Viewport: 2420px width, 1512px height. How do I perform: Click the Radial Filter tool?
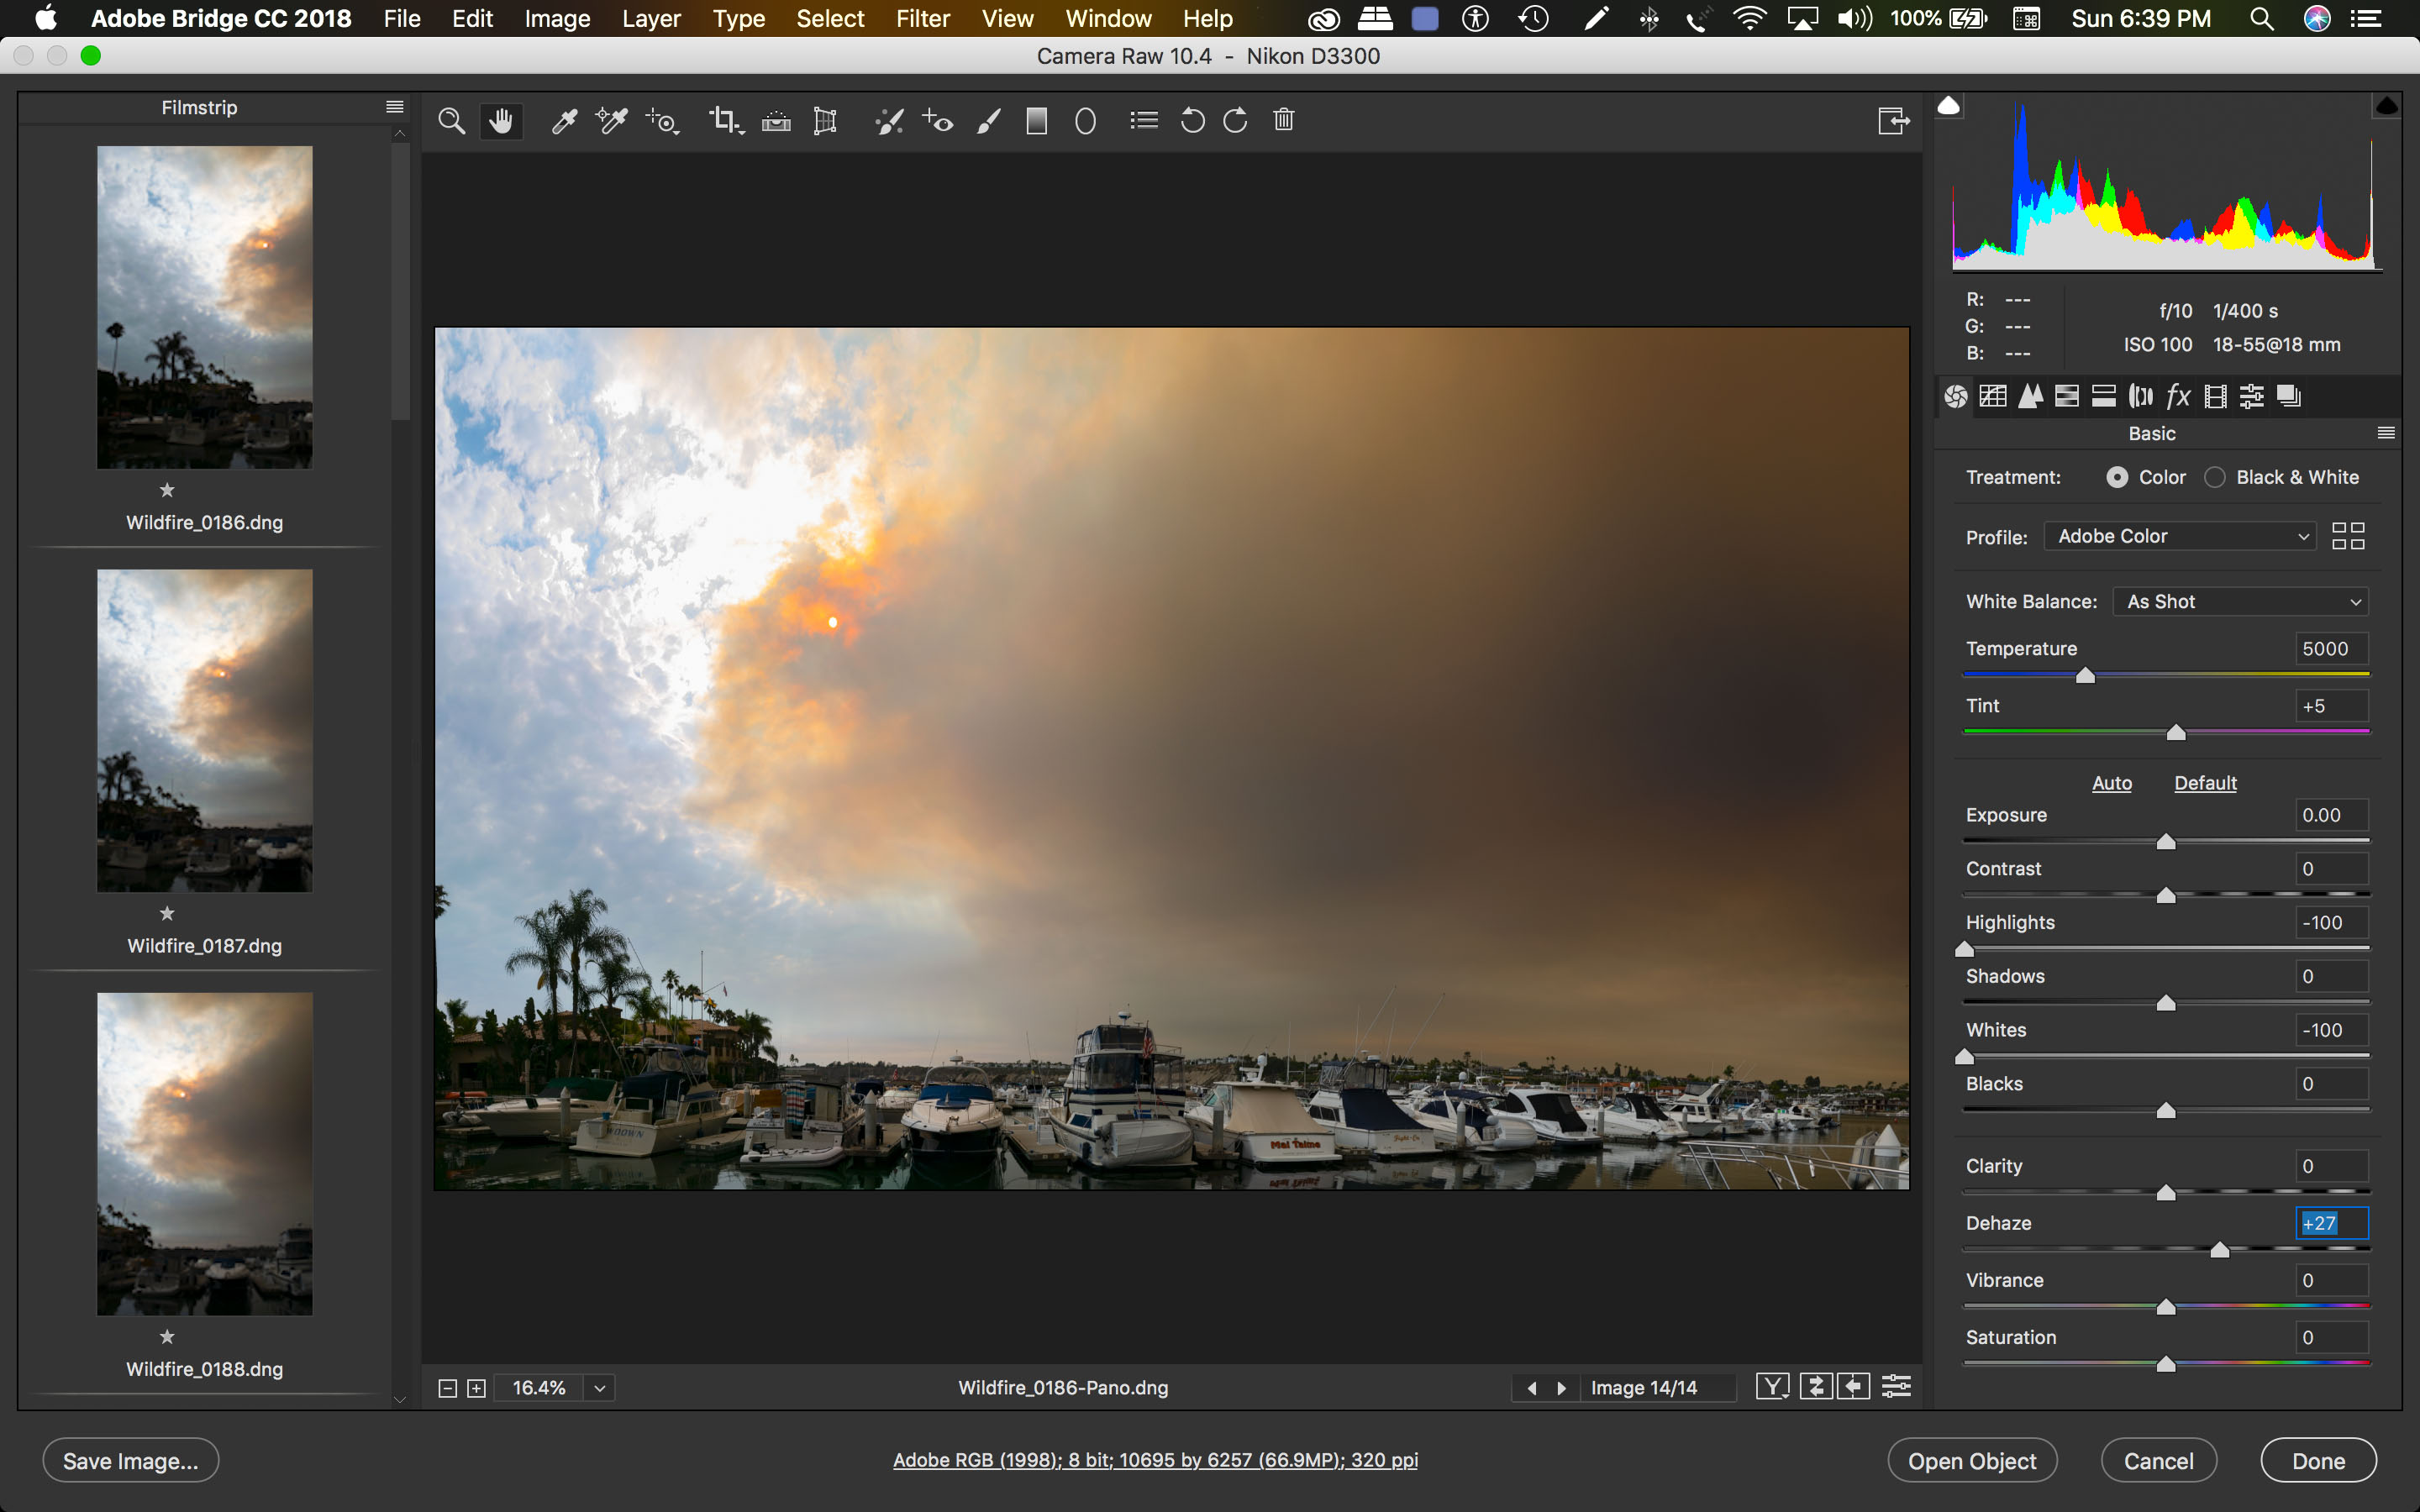(1084, 118)
